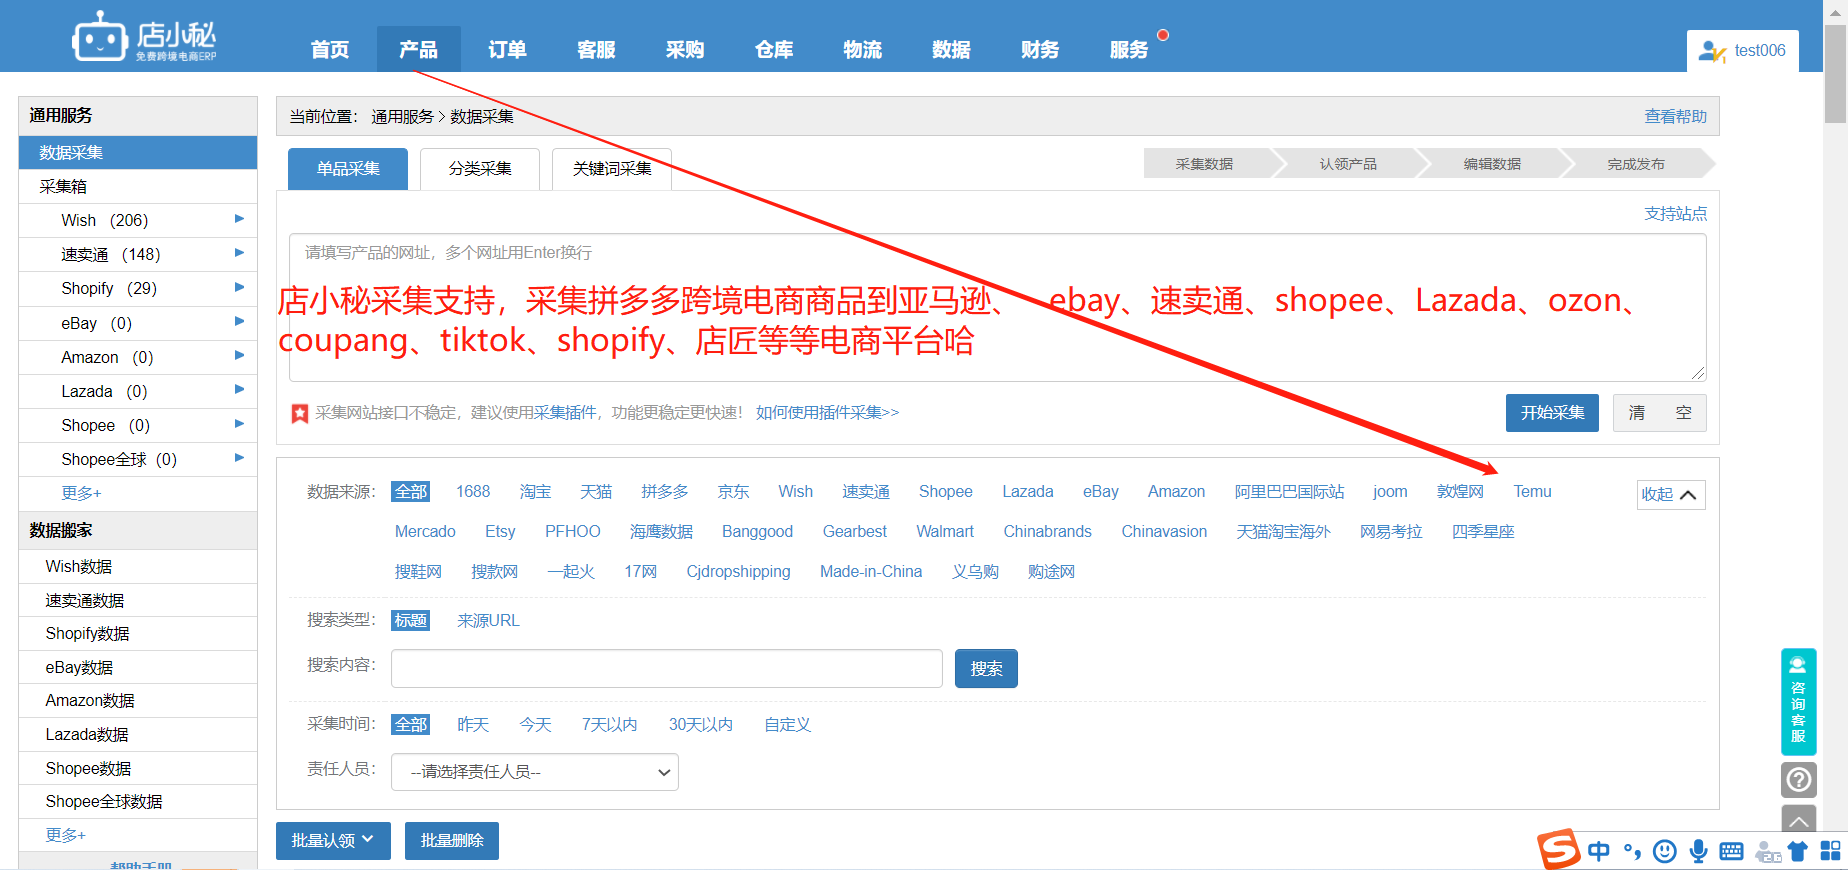Viewport: 1848px width, 870px height.
Task: Filter data source by Cjdropshipping
Action: click(x=738, y=571)
